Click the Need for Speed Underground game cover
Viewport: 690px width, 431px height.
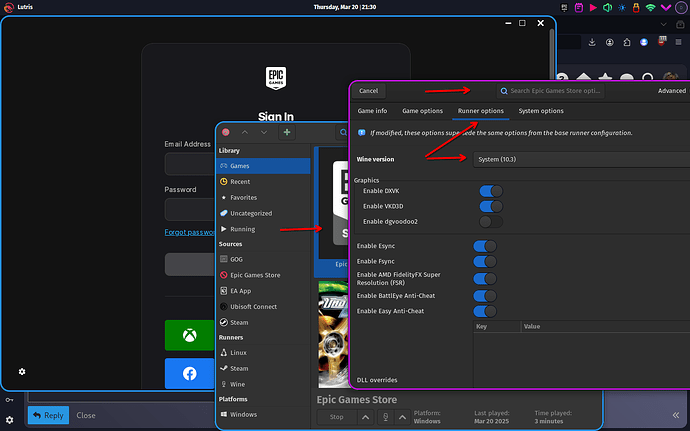[x=333, y=335]
